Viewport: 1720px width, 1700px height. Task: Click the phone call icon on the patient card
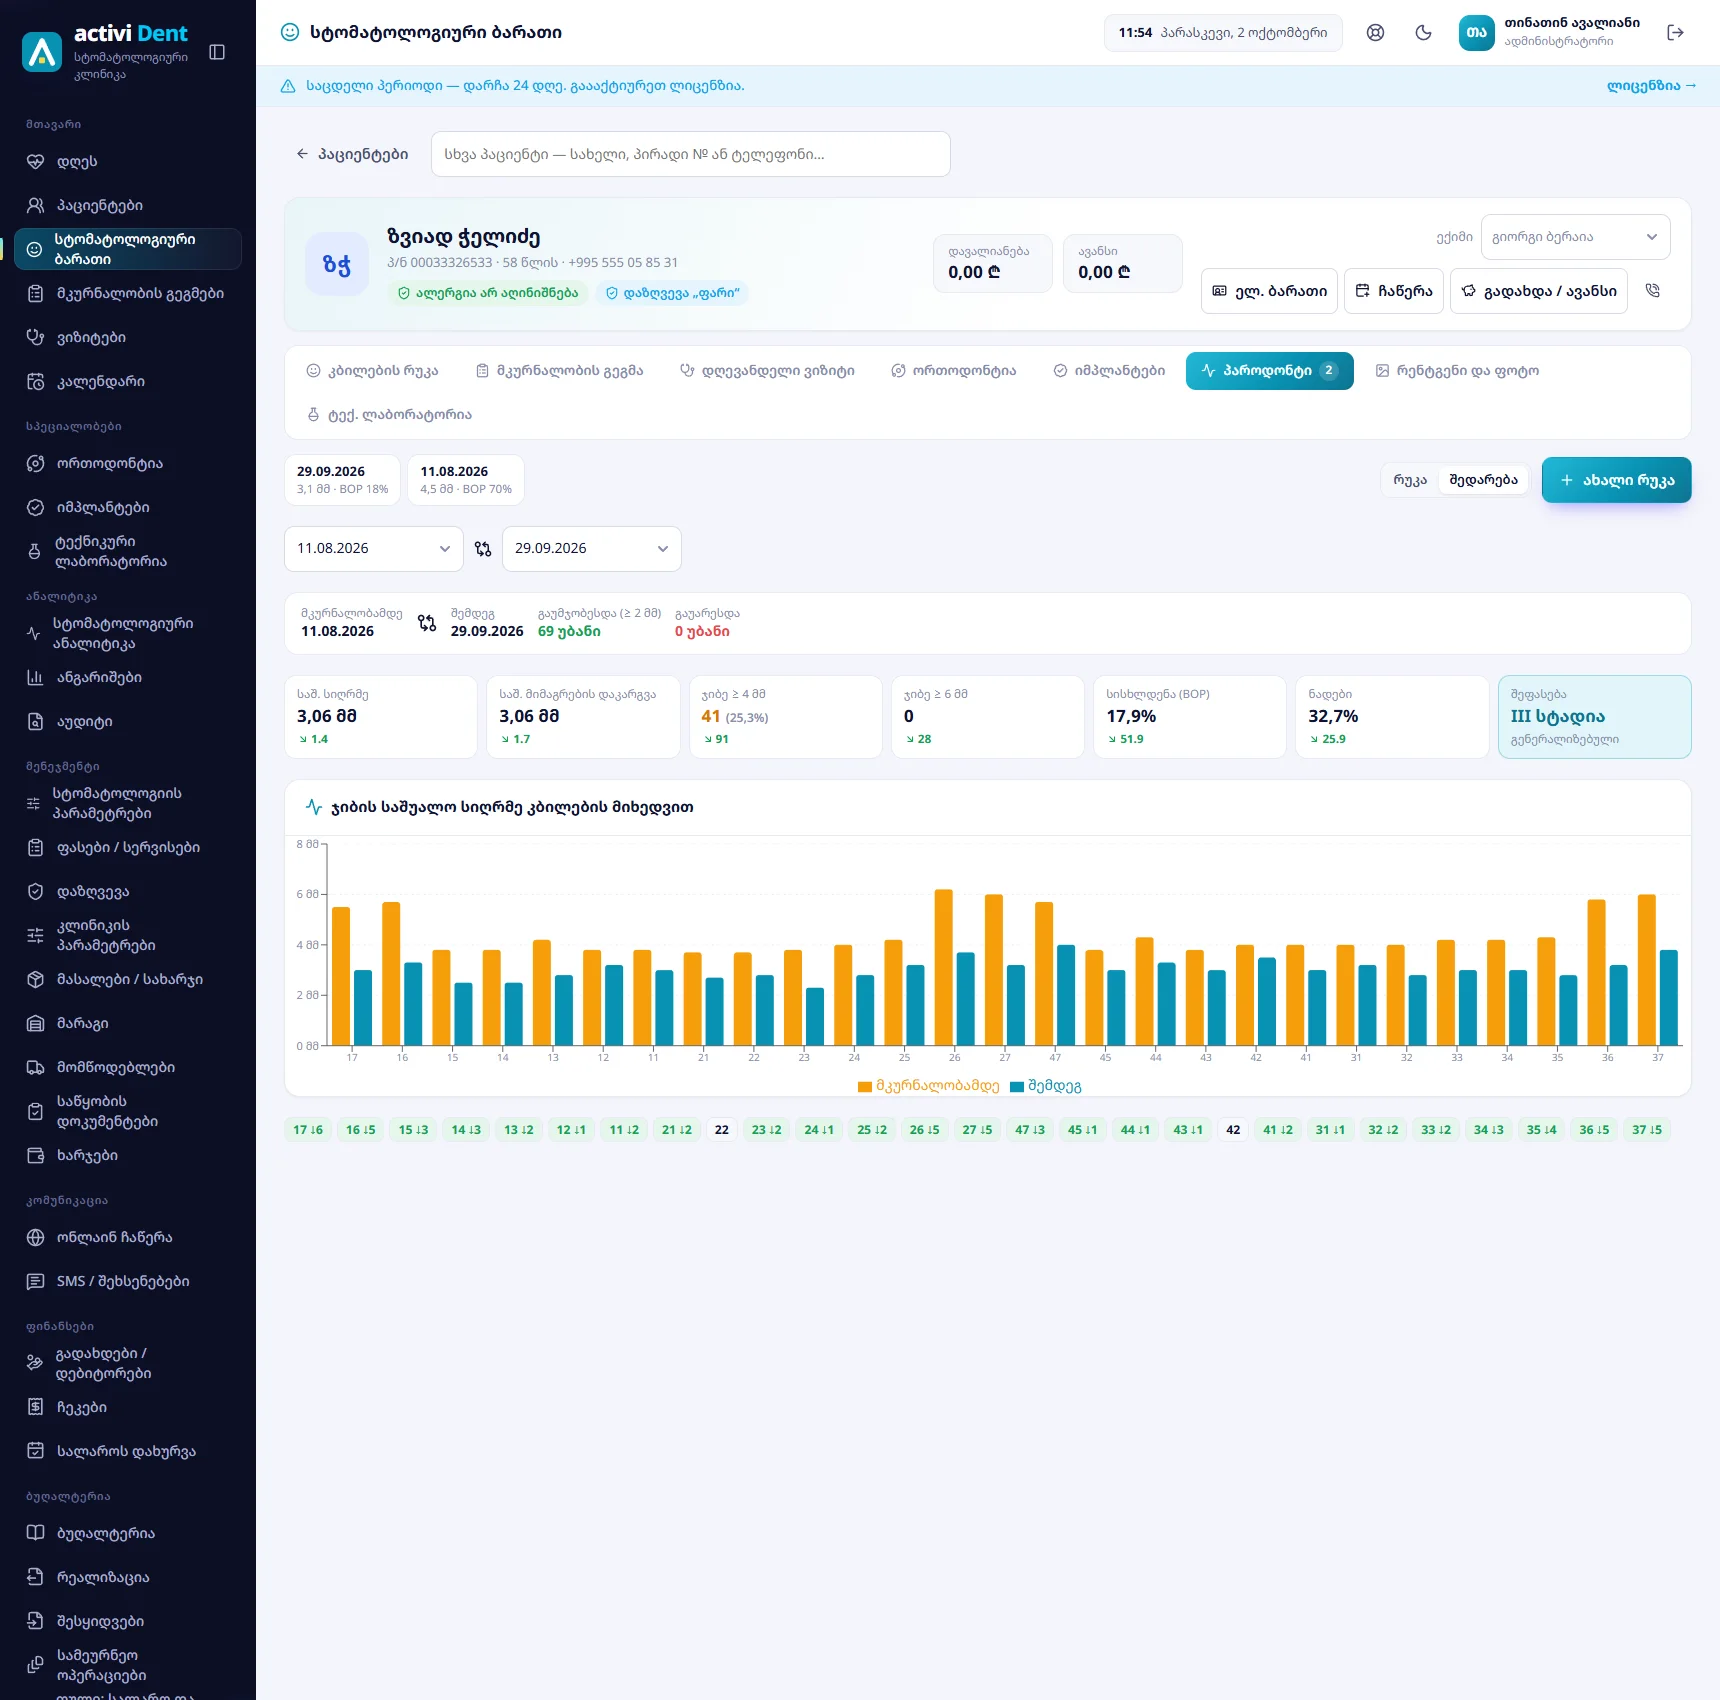pyautogui.click(x=1652, y=291)
